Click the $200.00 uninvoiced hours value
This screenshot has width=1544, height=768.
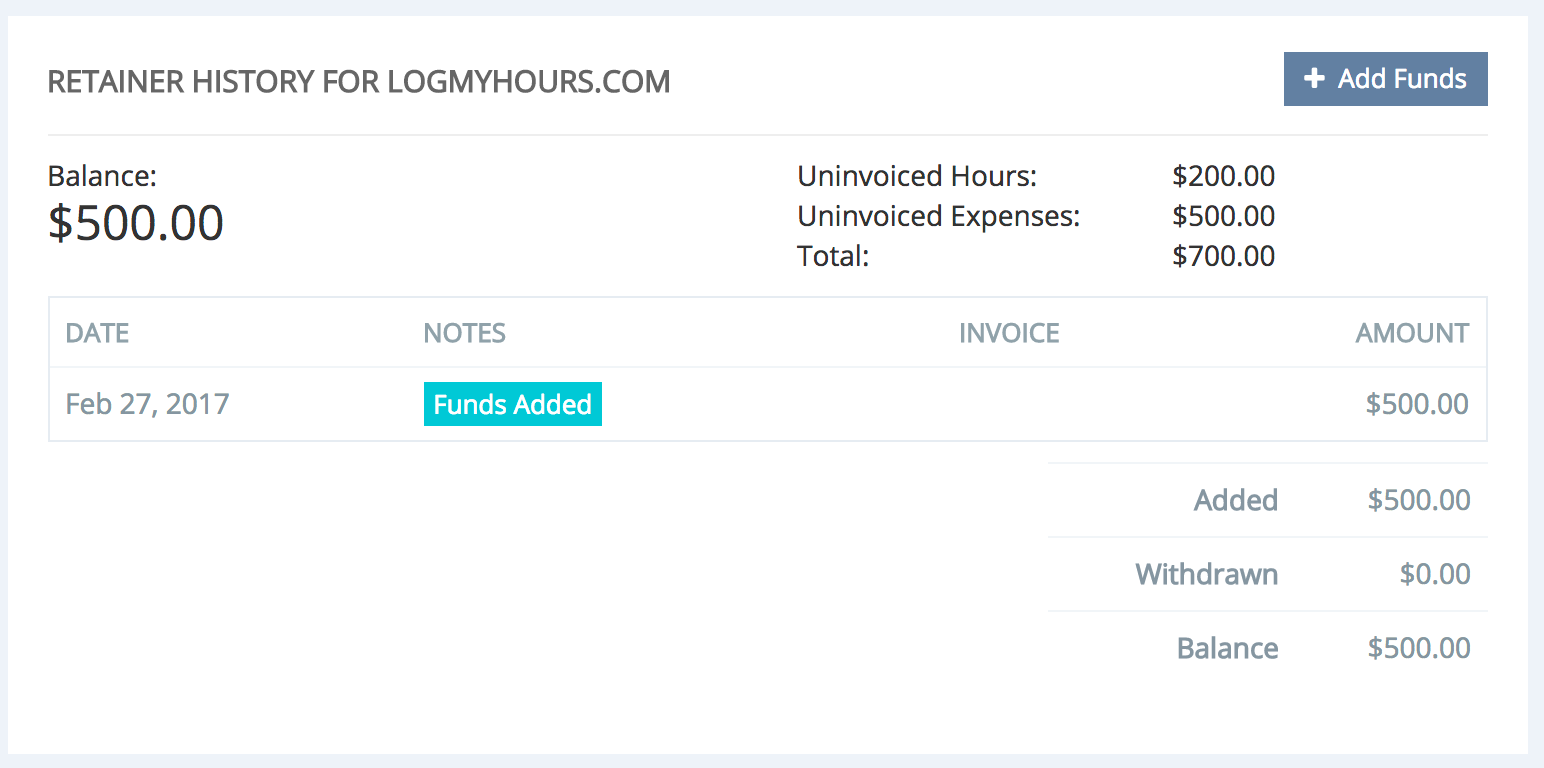tap(1223, 177)
